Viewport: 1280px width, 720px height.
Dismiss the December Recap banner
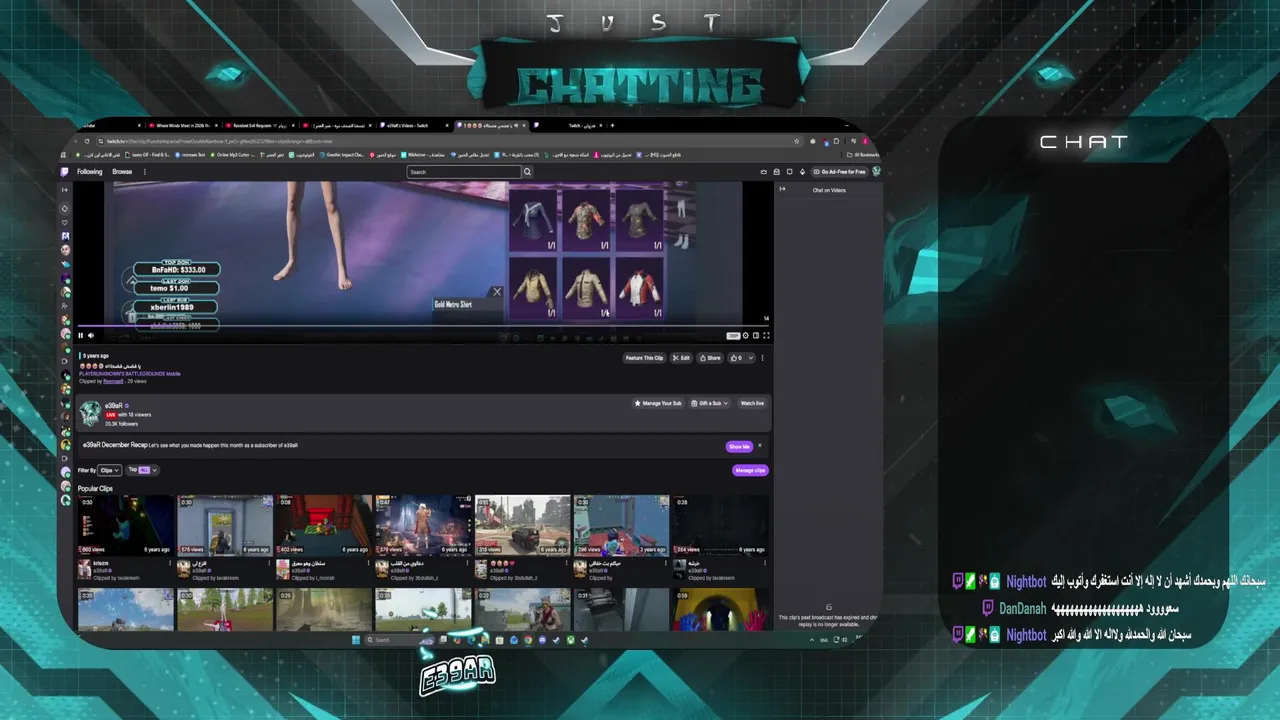click(760, 446)
